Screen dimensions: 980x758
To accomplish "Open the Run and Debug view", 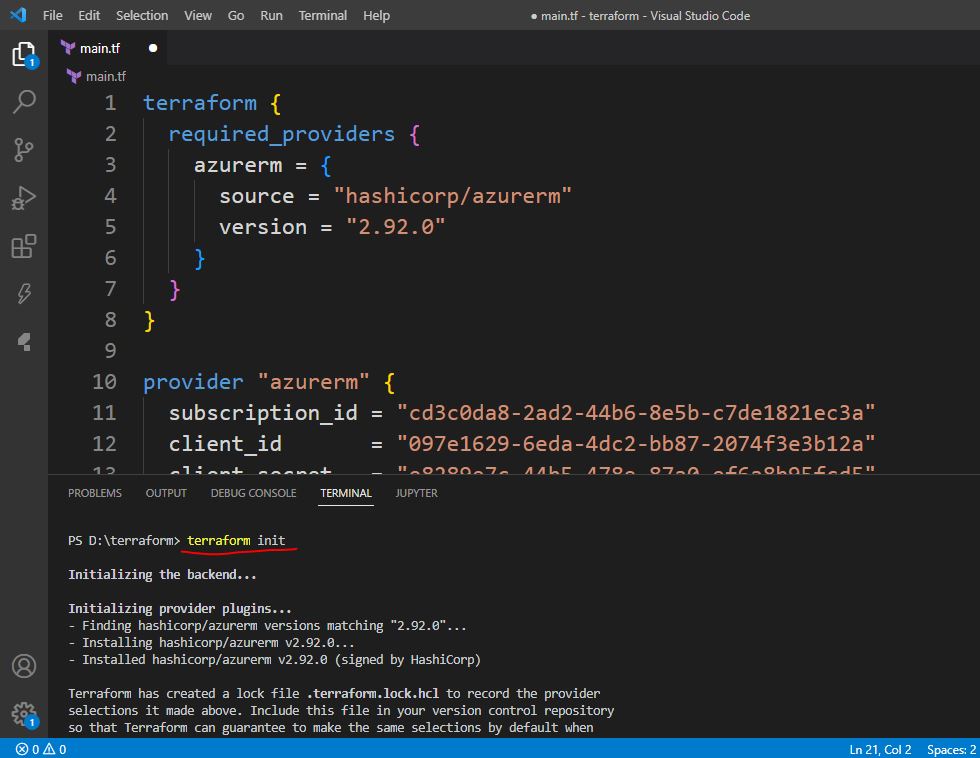I will [24, 198].
